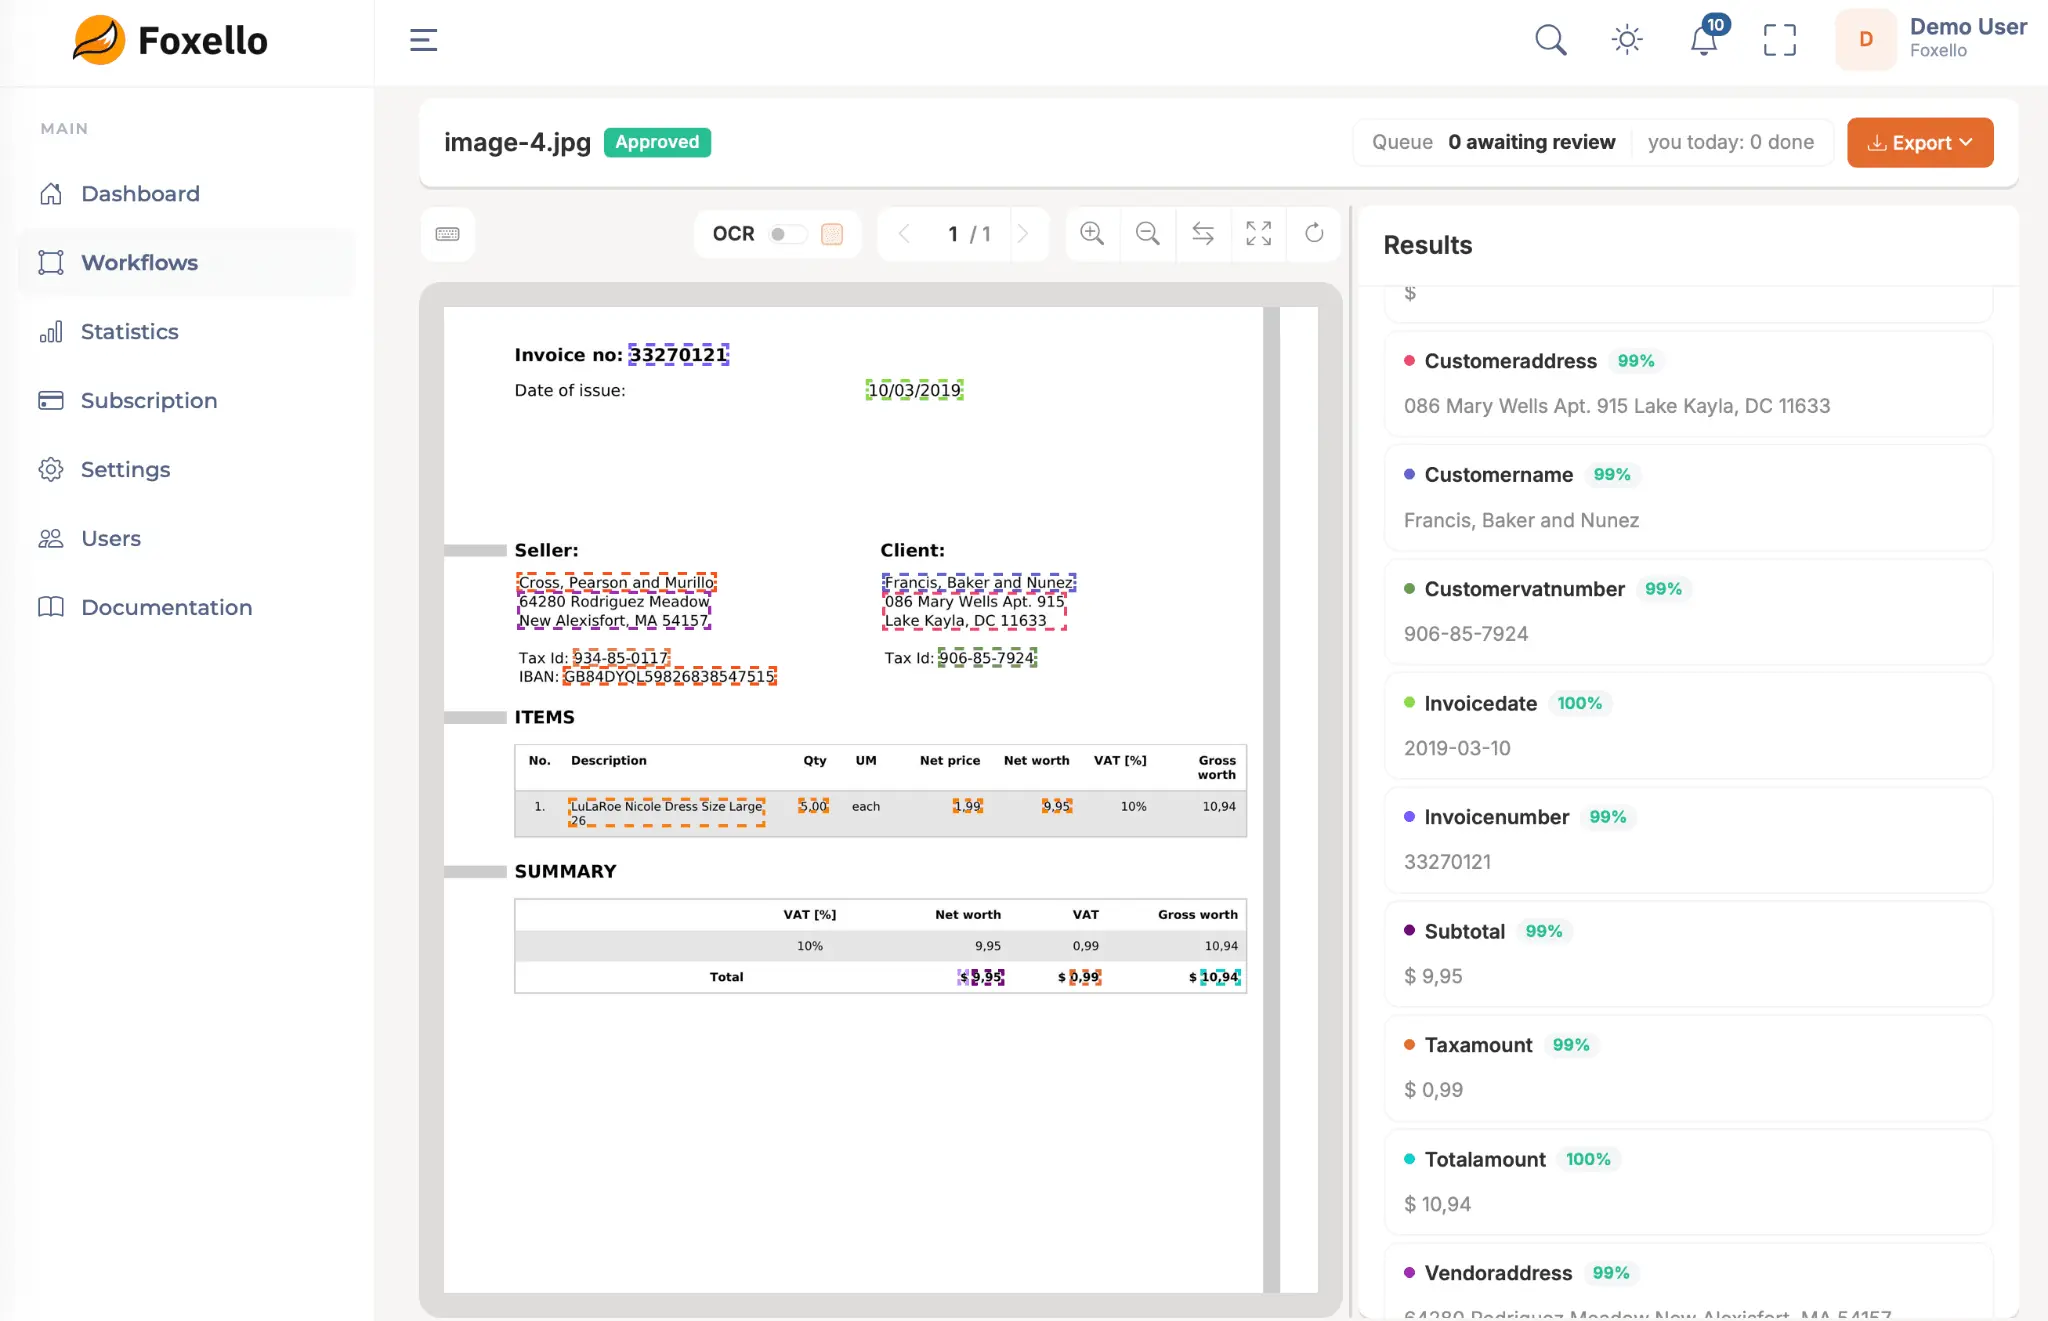Select the Customervatnumber value 906-85-7924
This screenshot has height=1321, width=2048.
1466,634
